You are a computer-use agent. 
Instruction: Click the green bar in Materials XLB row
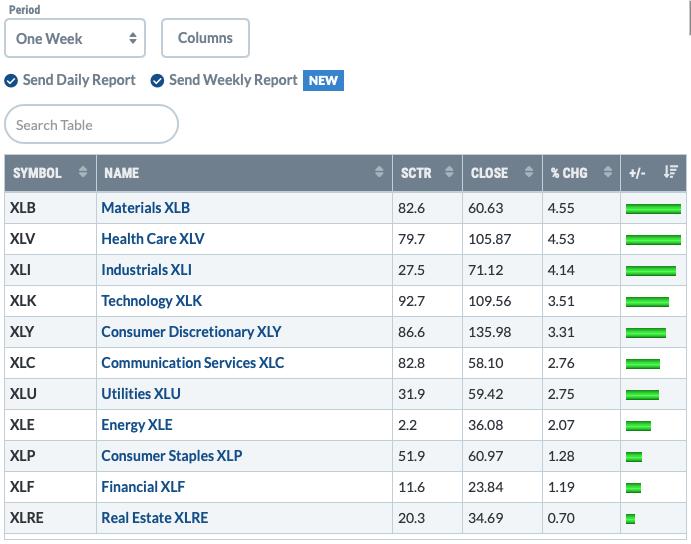pos(653,209)
